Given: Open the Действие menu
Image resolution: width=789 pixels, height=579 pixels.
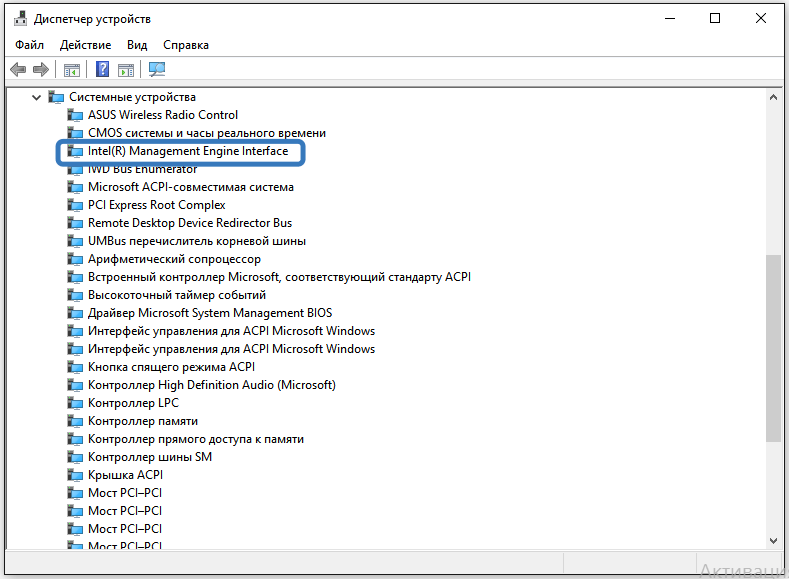Looking at the screenshot, I should pyautogui.click(x=86, y=45).
